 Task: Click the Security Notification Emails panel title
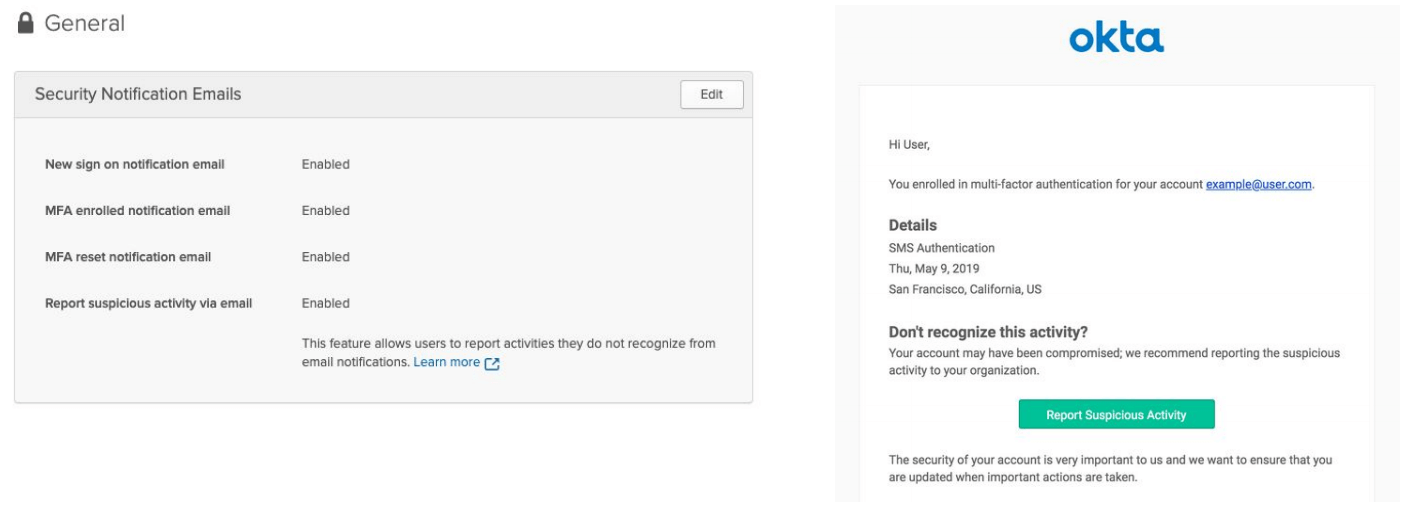click(x=137, y=94)
